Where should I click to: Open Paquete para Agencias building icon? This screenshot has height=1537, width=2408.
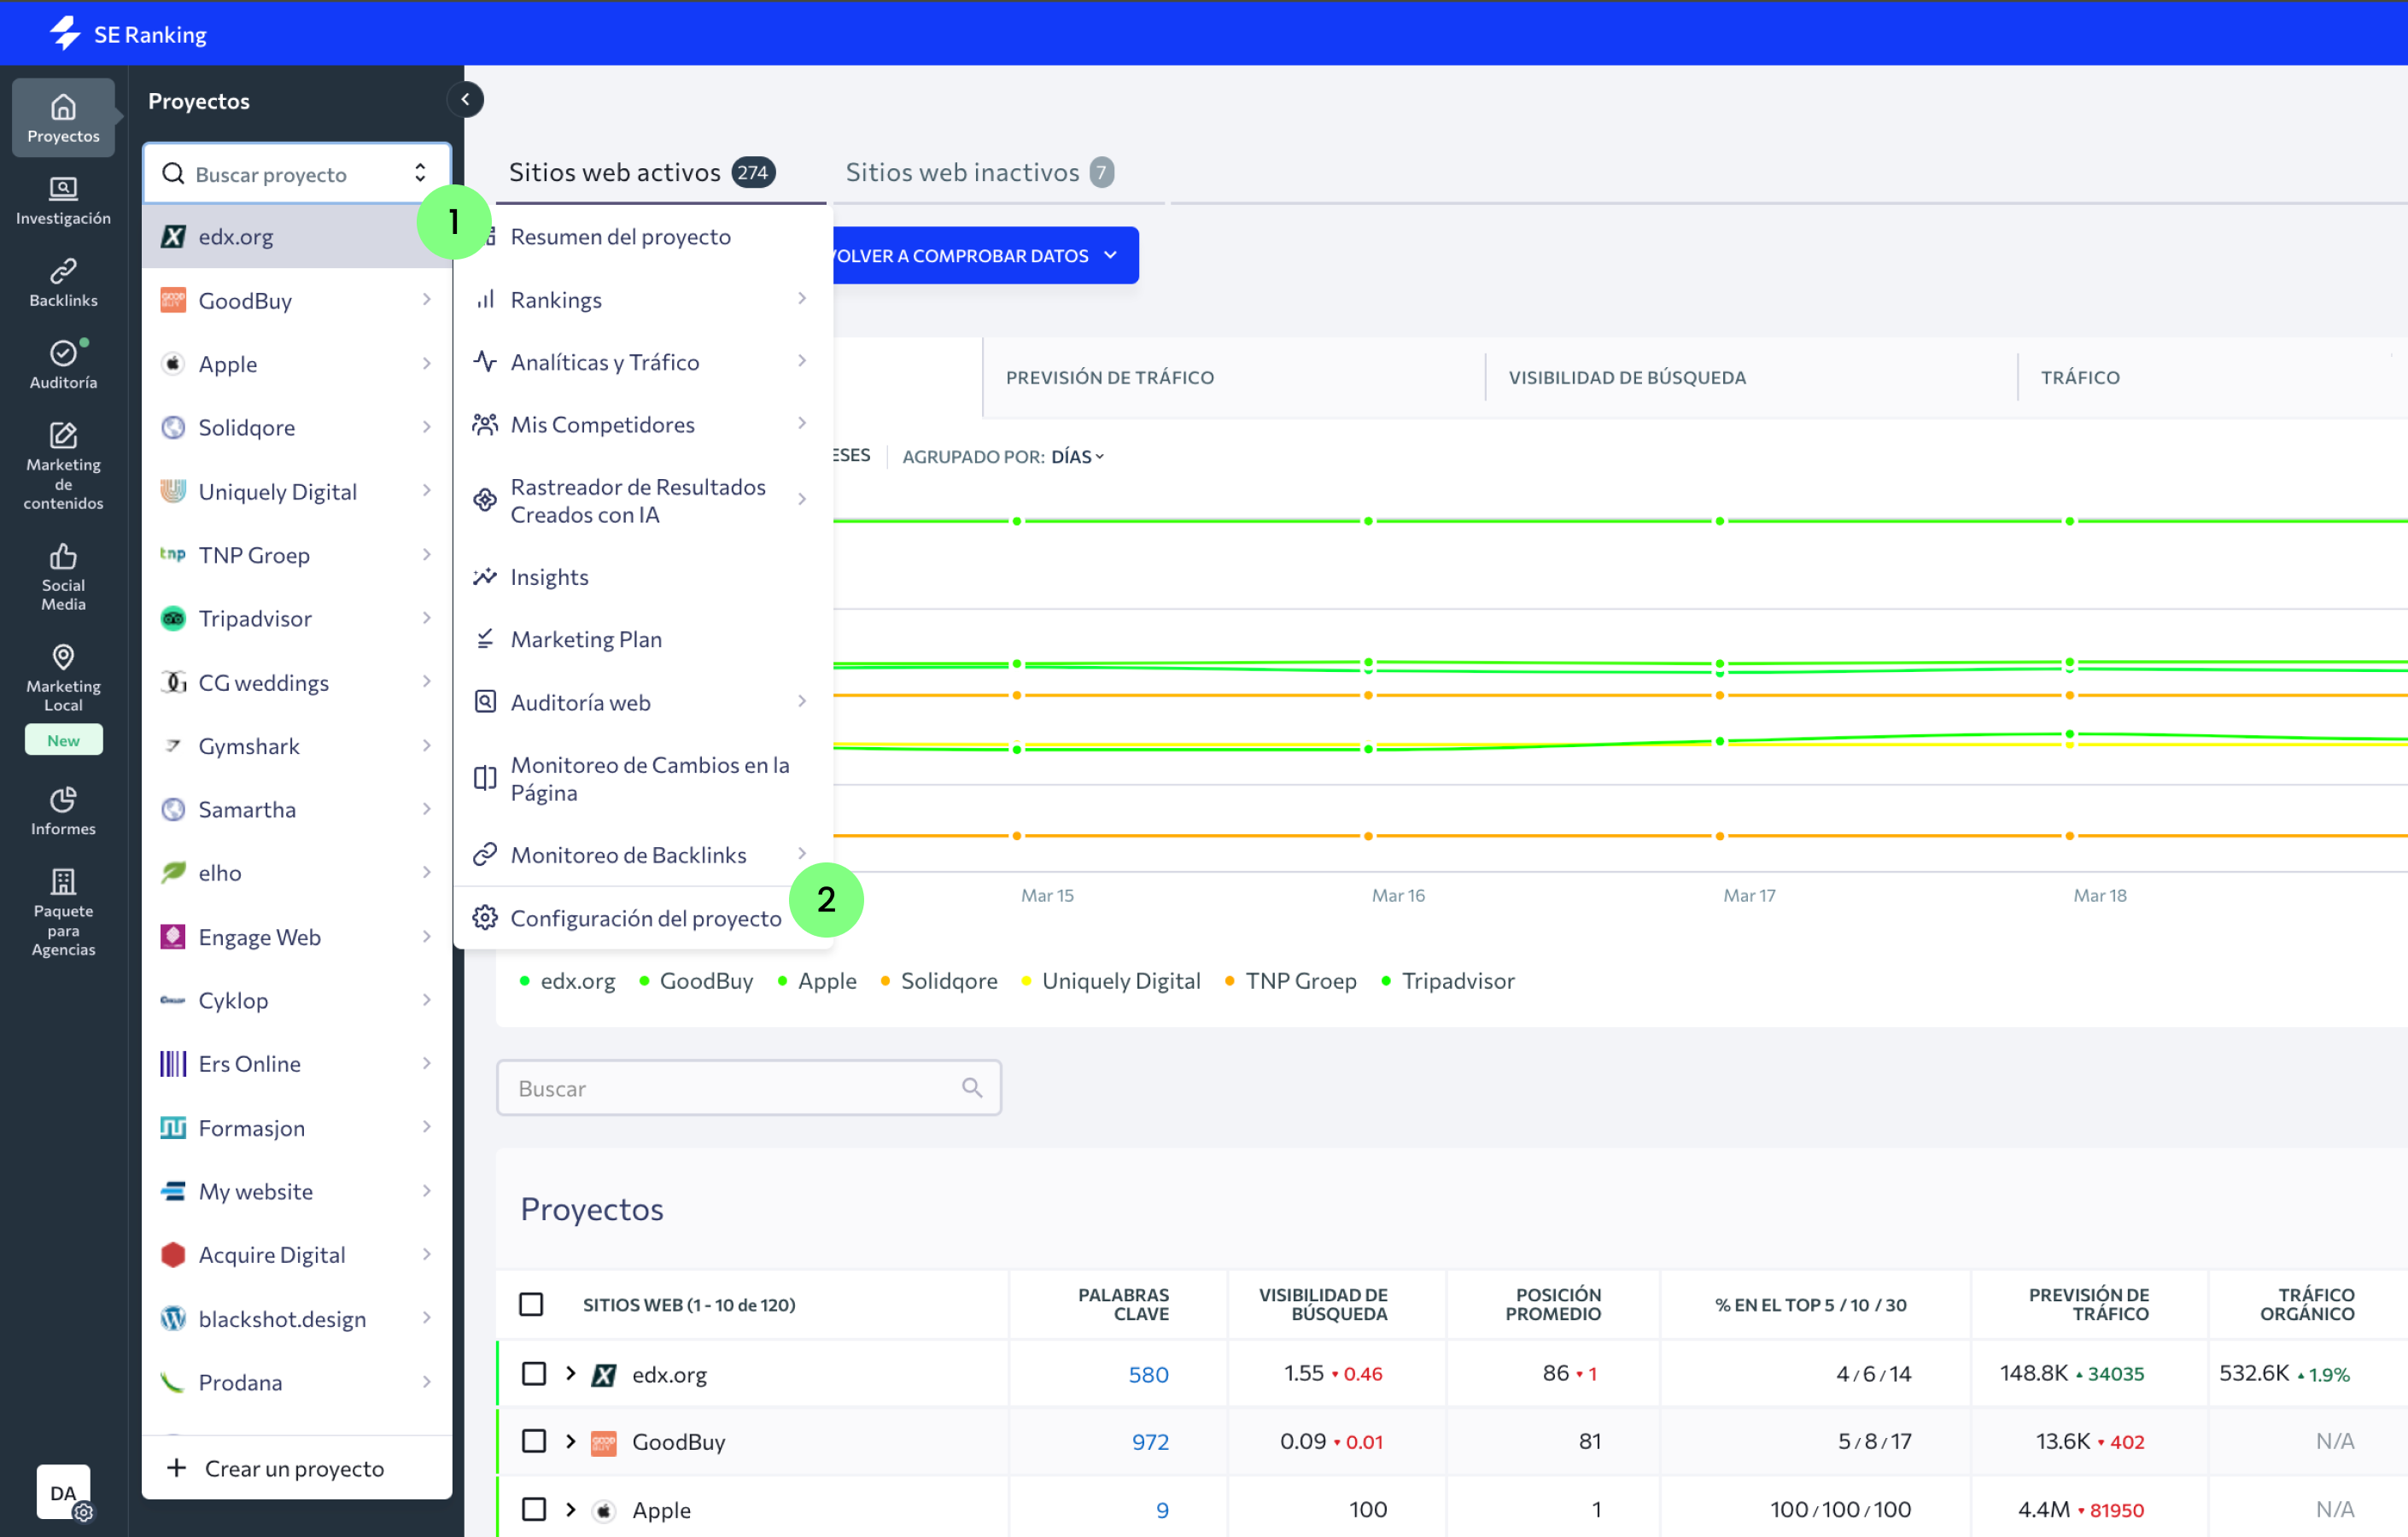click(x=63, y=881)
